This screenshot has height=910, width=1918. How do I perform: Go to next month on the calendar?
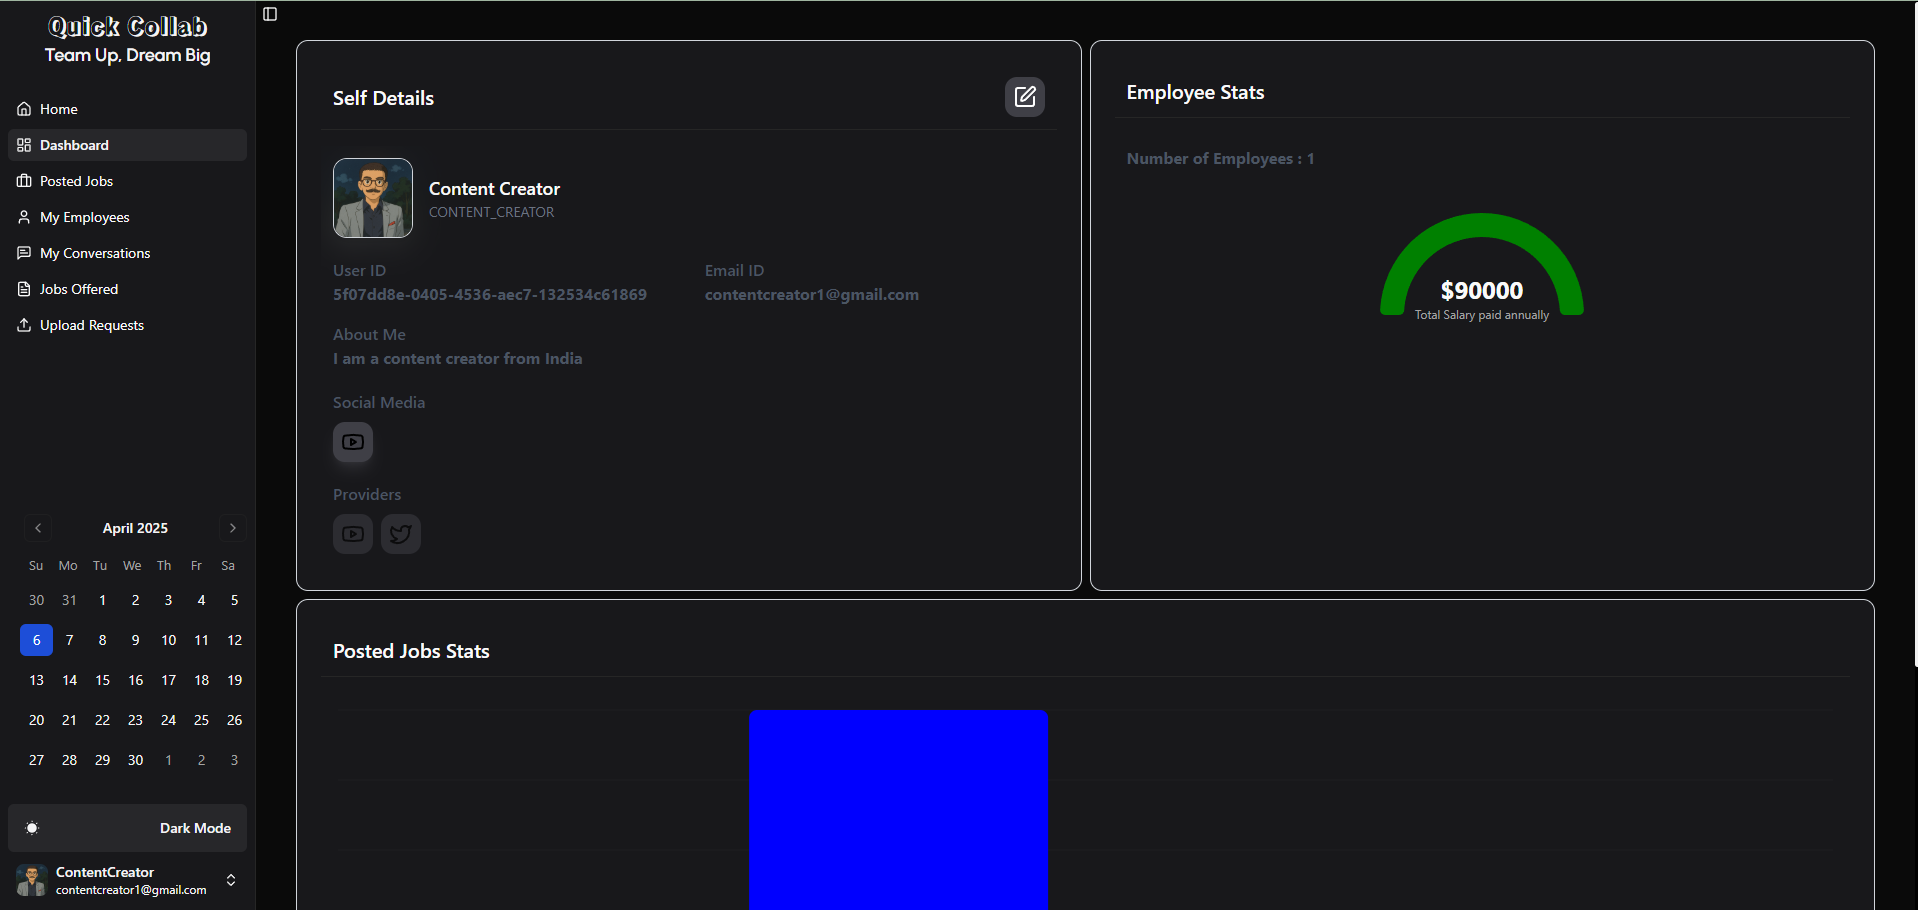click(x=232, y=527)
